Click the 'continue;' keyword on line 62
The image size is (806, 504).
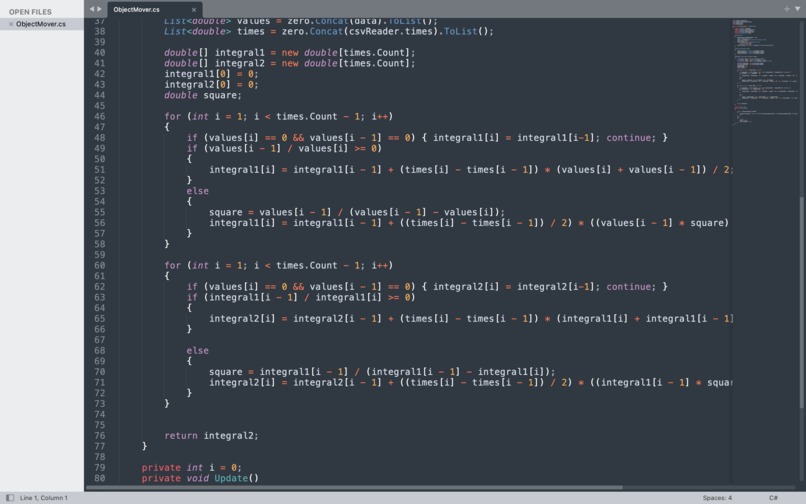[x=631, y=287]
